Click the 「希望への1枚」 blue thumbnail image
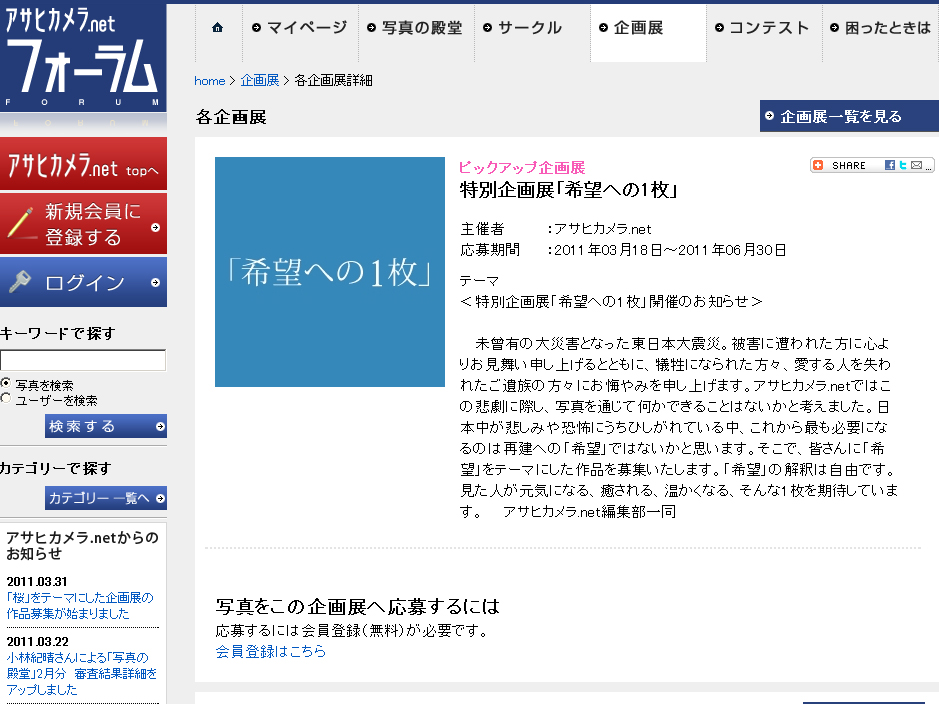Image resolution: width=939 pixels, height=704 pixels. pyautogui.click(x=330, y=272)
